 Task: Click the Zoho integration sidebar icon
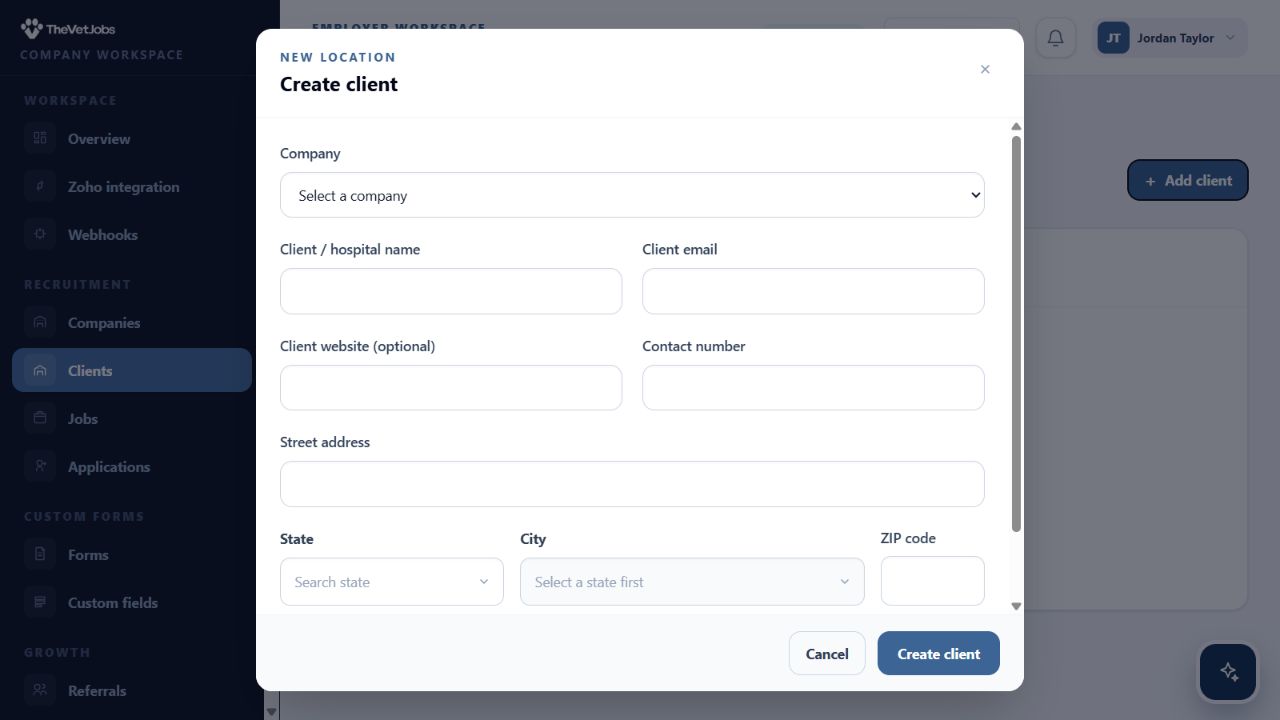[40, 186]
